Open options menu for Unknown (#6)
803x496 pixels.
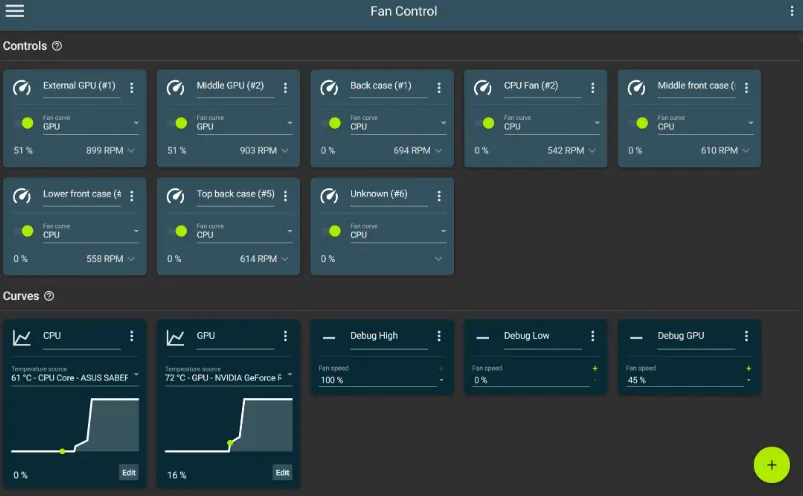(x=439, y=196)
